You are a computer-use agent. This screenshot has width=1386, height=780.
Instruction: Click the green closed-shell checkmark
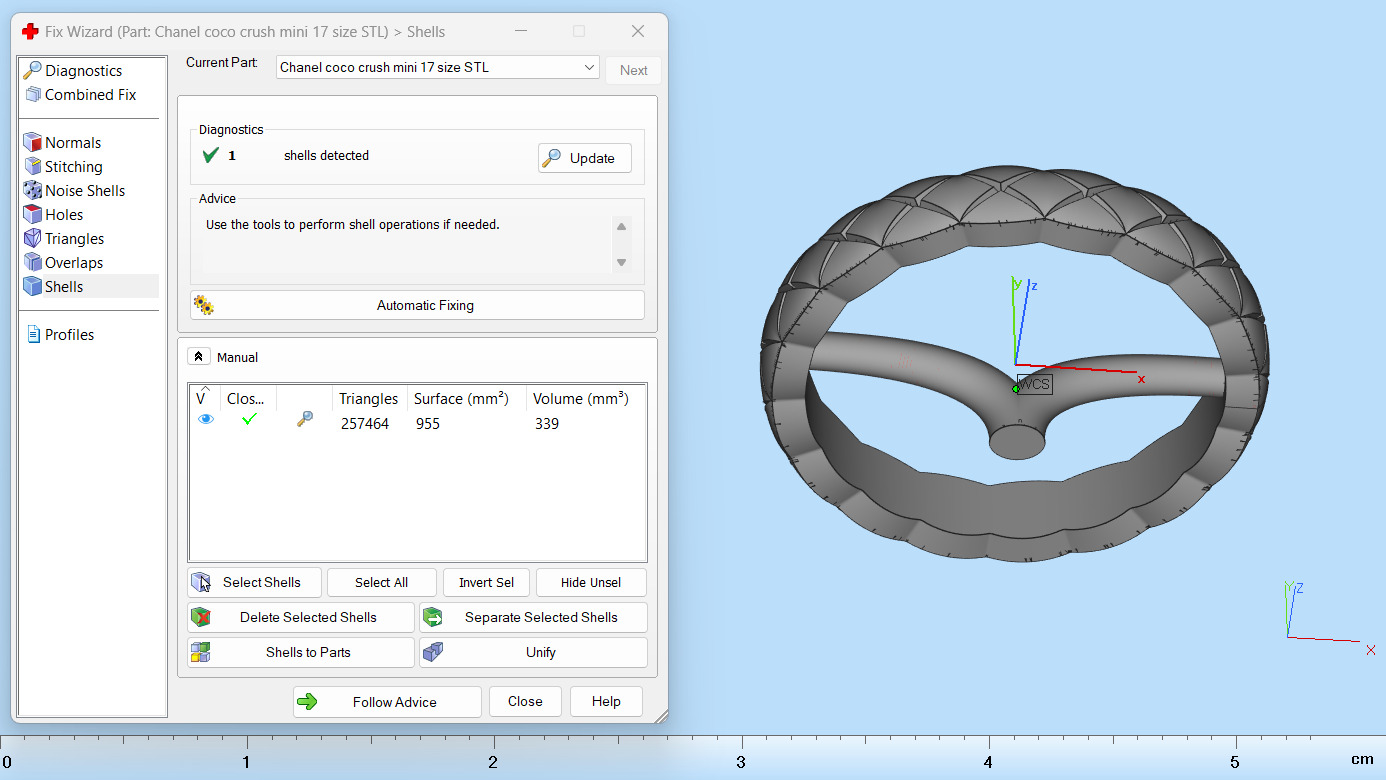coord(249,420)
